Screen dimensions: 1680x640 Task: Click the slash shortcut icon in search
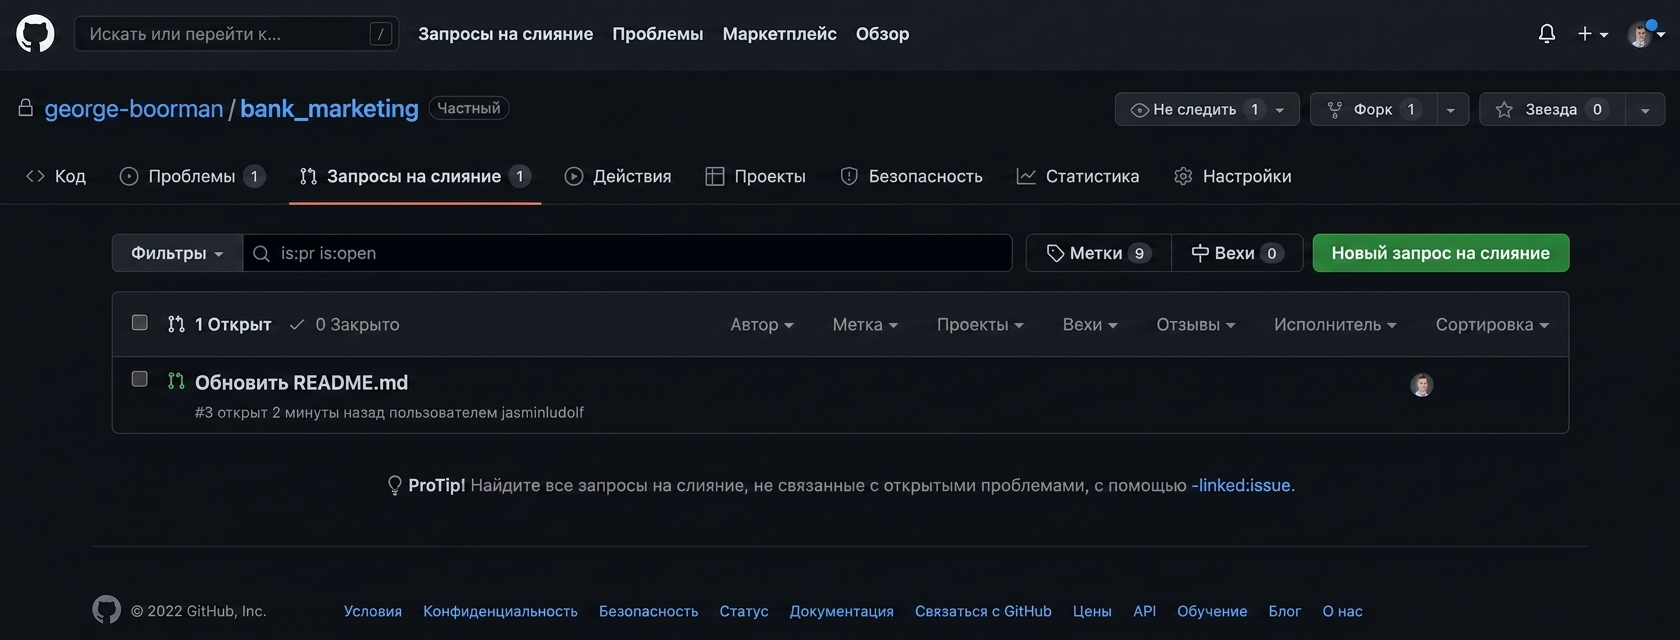[380, 34]
